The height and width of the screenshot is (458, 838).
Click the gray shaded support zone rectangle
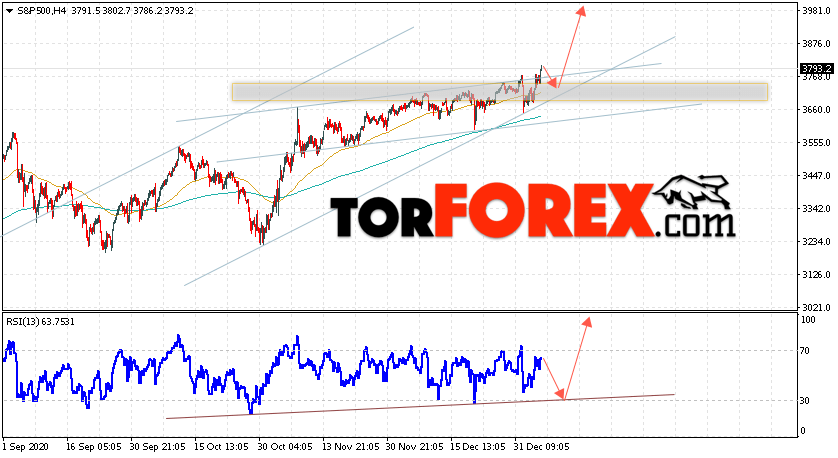coord(500,92)
